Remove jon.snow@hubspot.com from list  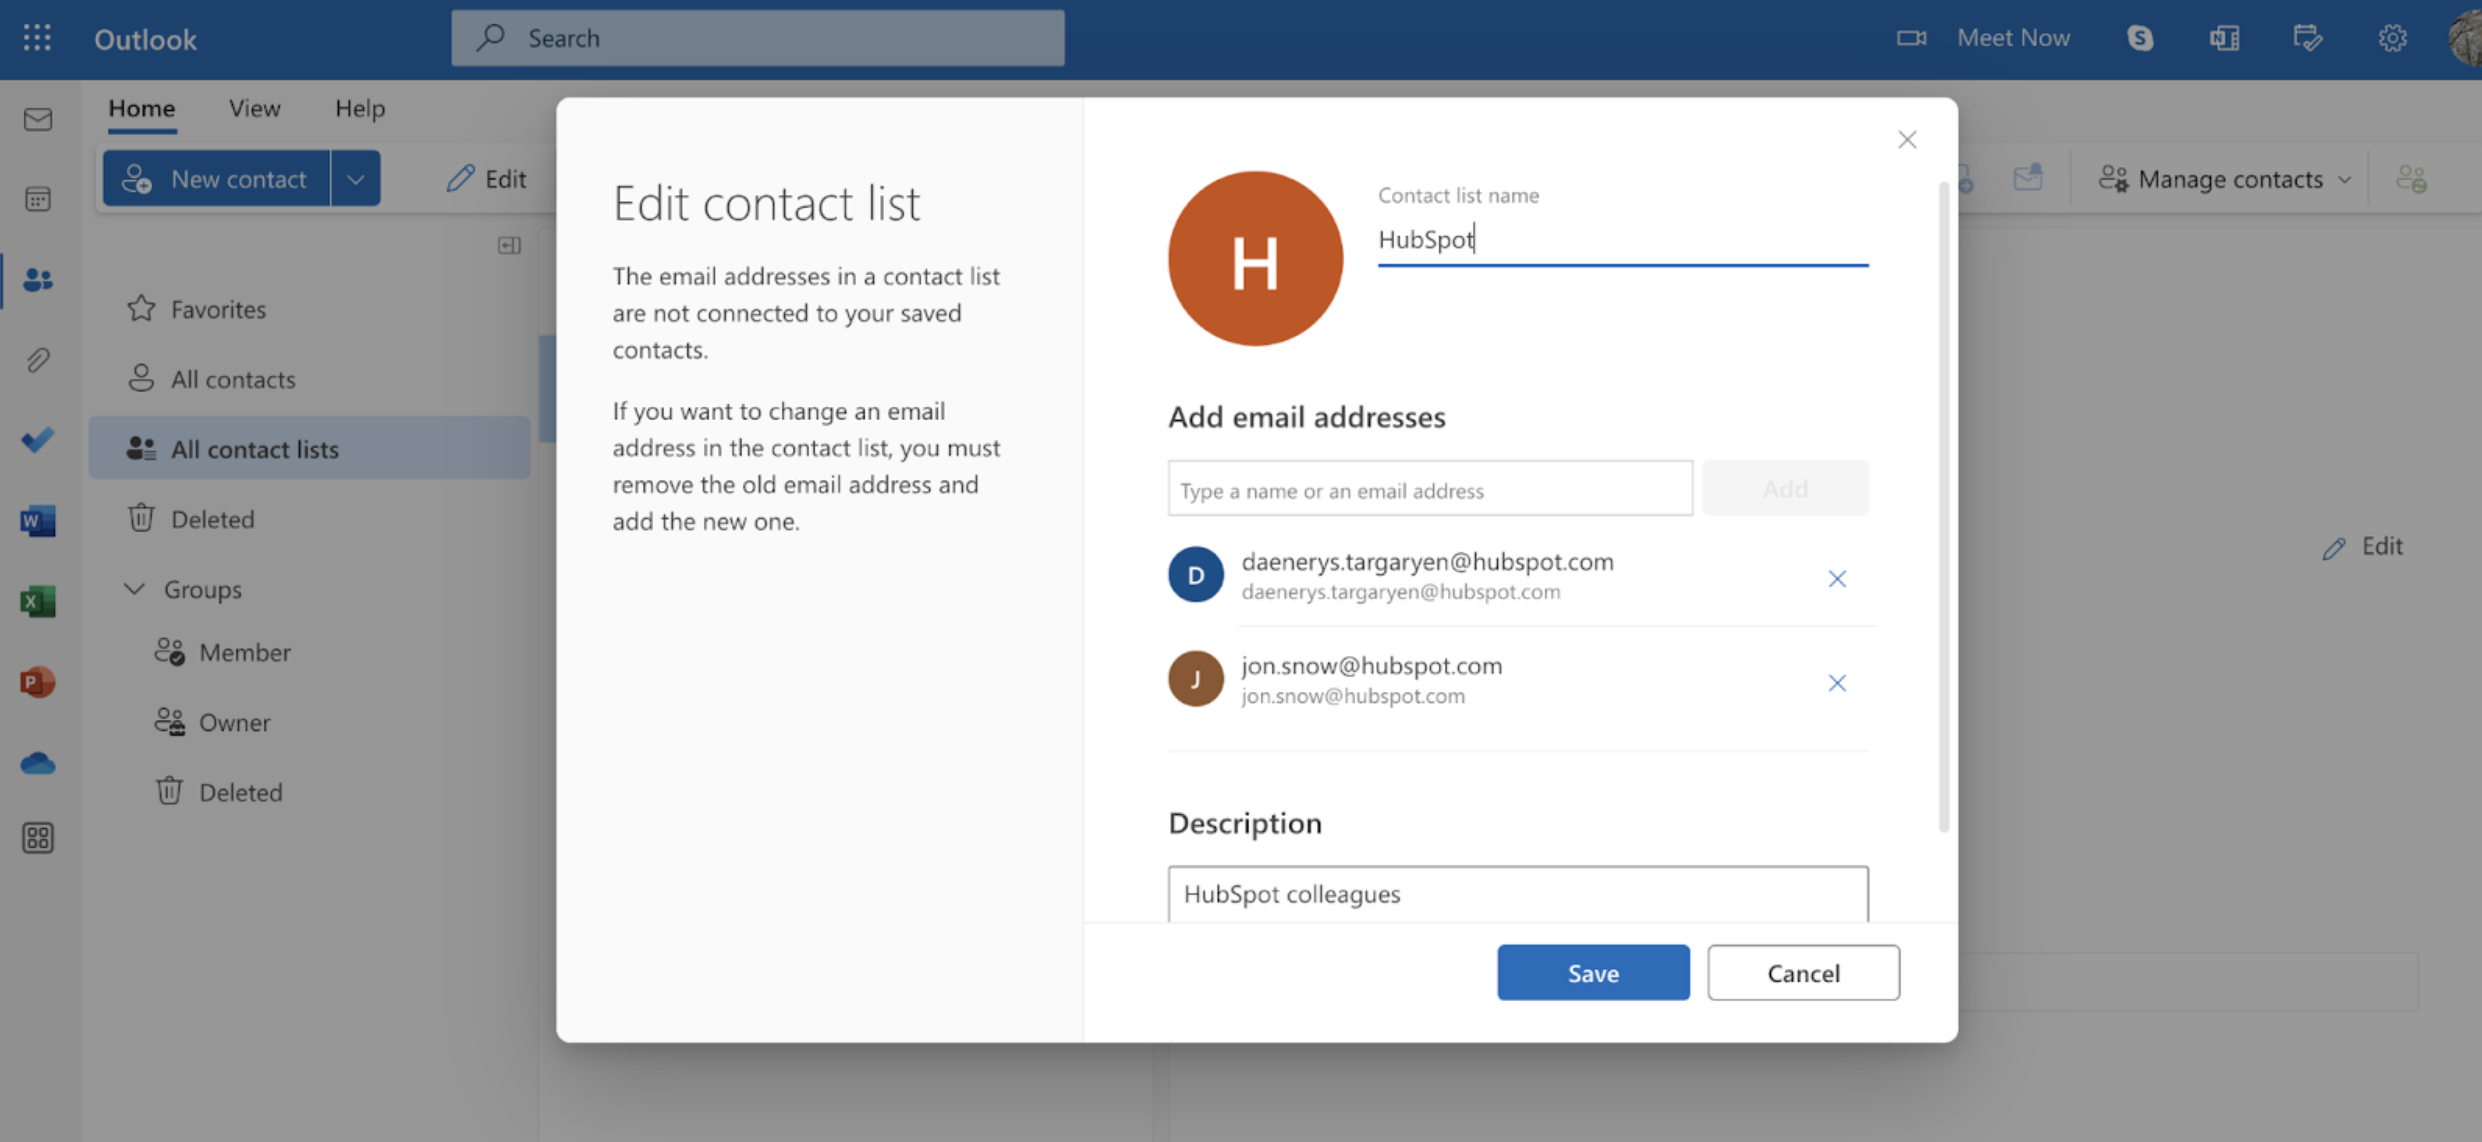[x=1835, y=681]
